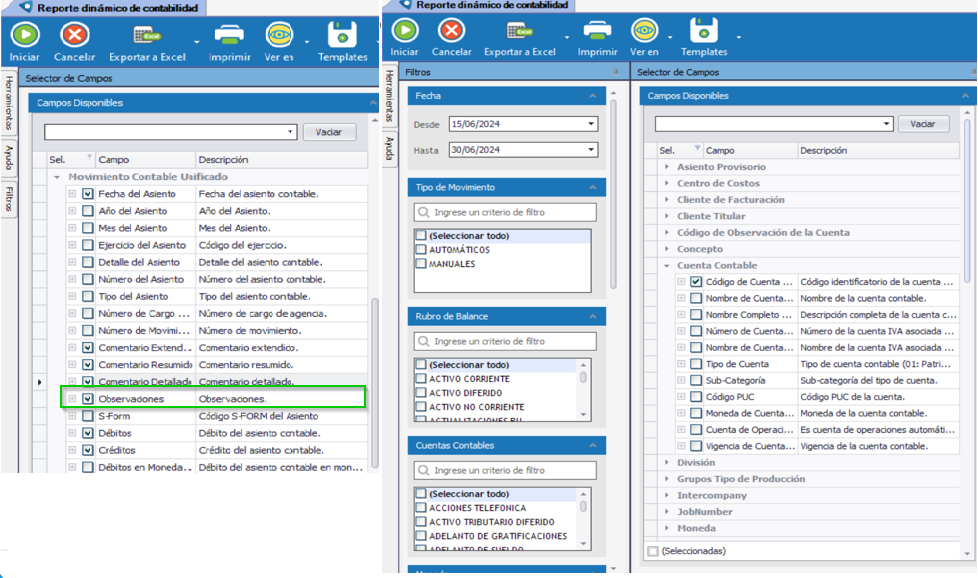Screen dimensions: 978x578
Task: Toggle Fecha del Asiento checkbox
Action: point(88,194)
